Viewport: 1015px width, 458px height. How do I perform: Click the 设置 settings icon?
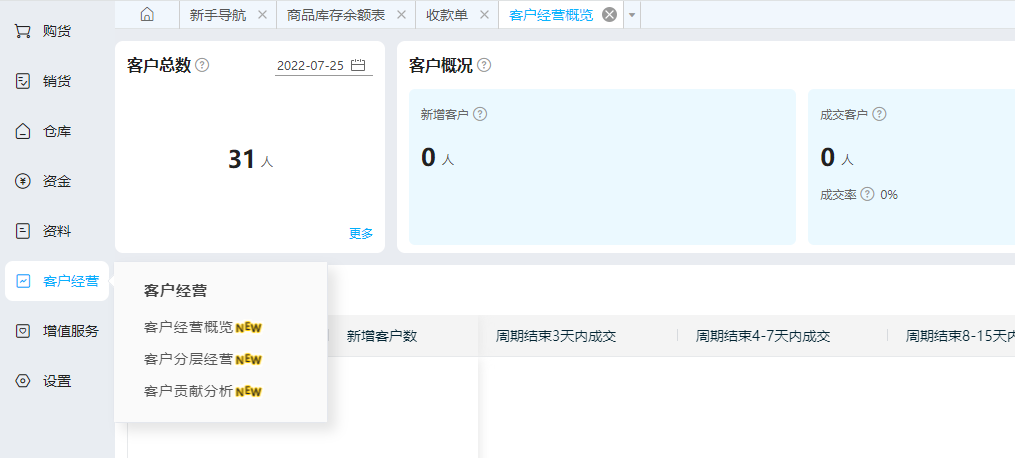click(23, 381)
